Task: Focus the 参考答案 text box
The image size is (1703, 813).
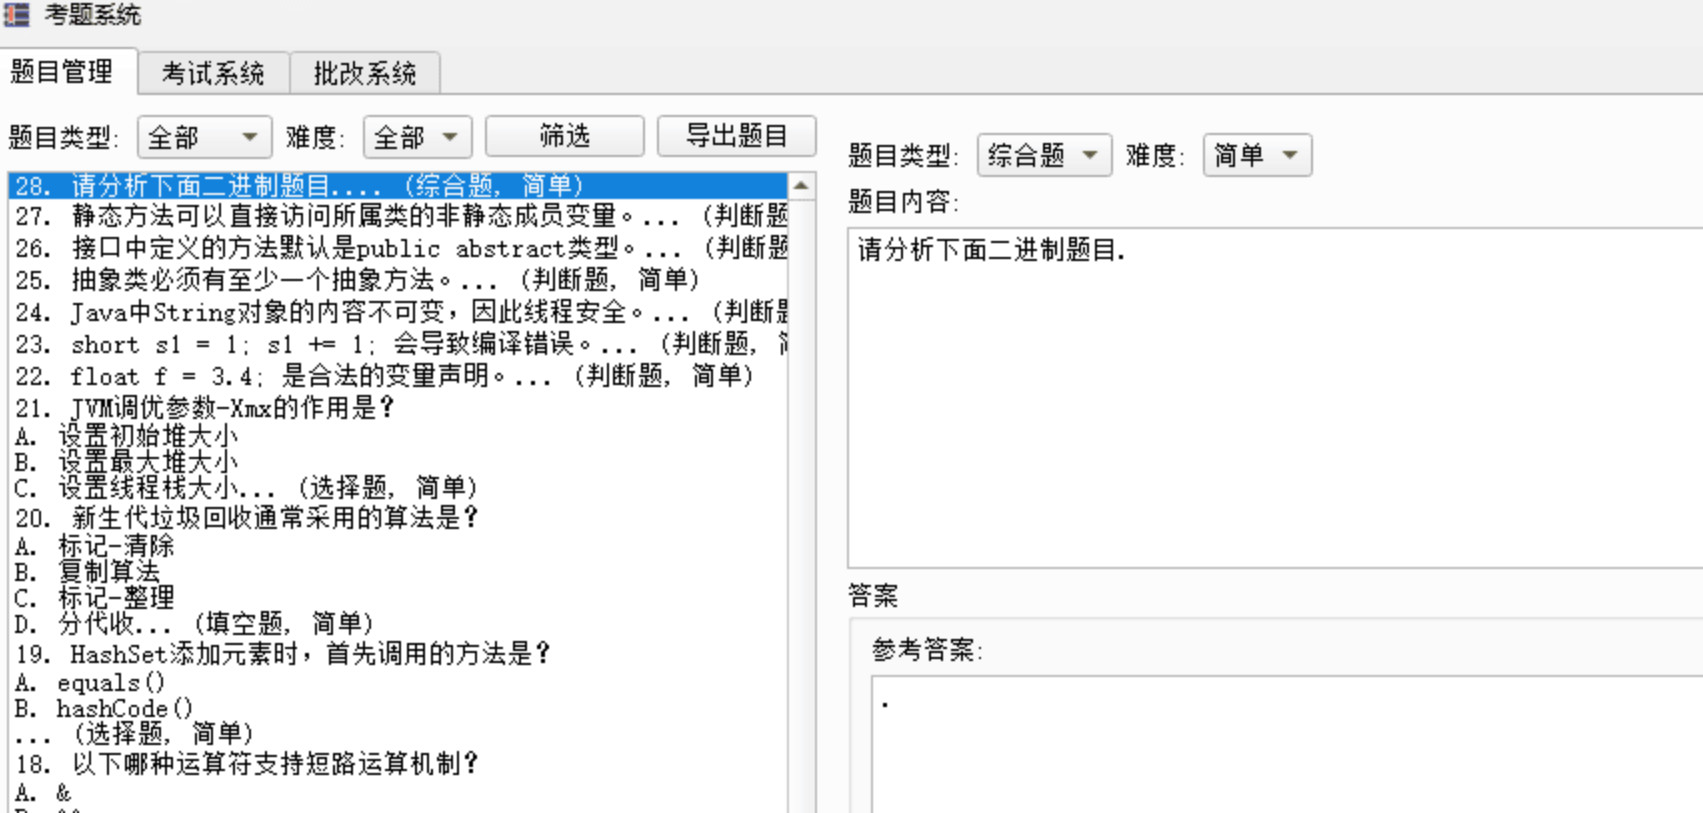Action: [1280, 745]
